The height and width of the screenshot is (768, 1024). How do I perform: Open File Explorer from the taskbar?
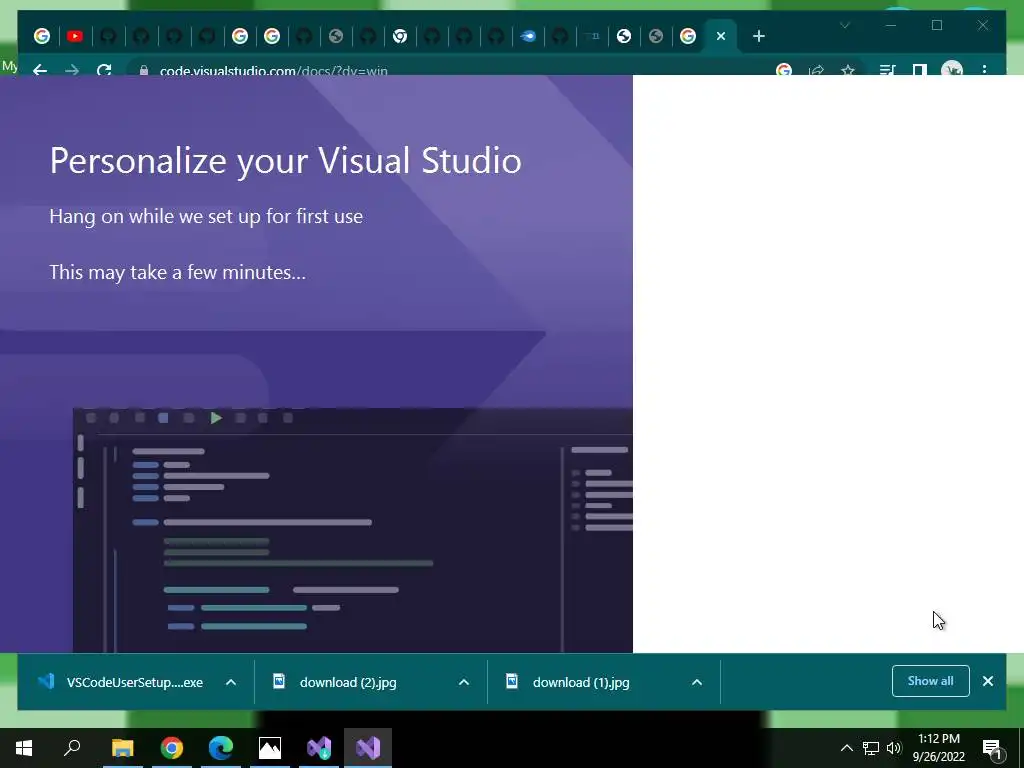[122, 748]
